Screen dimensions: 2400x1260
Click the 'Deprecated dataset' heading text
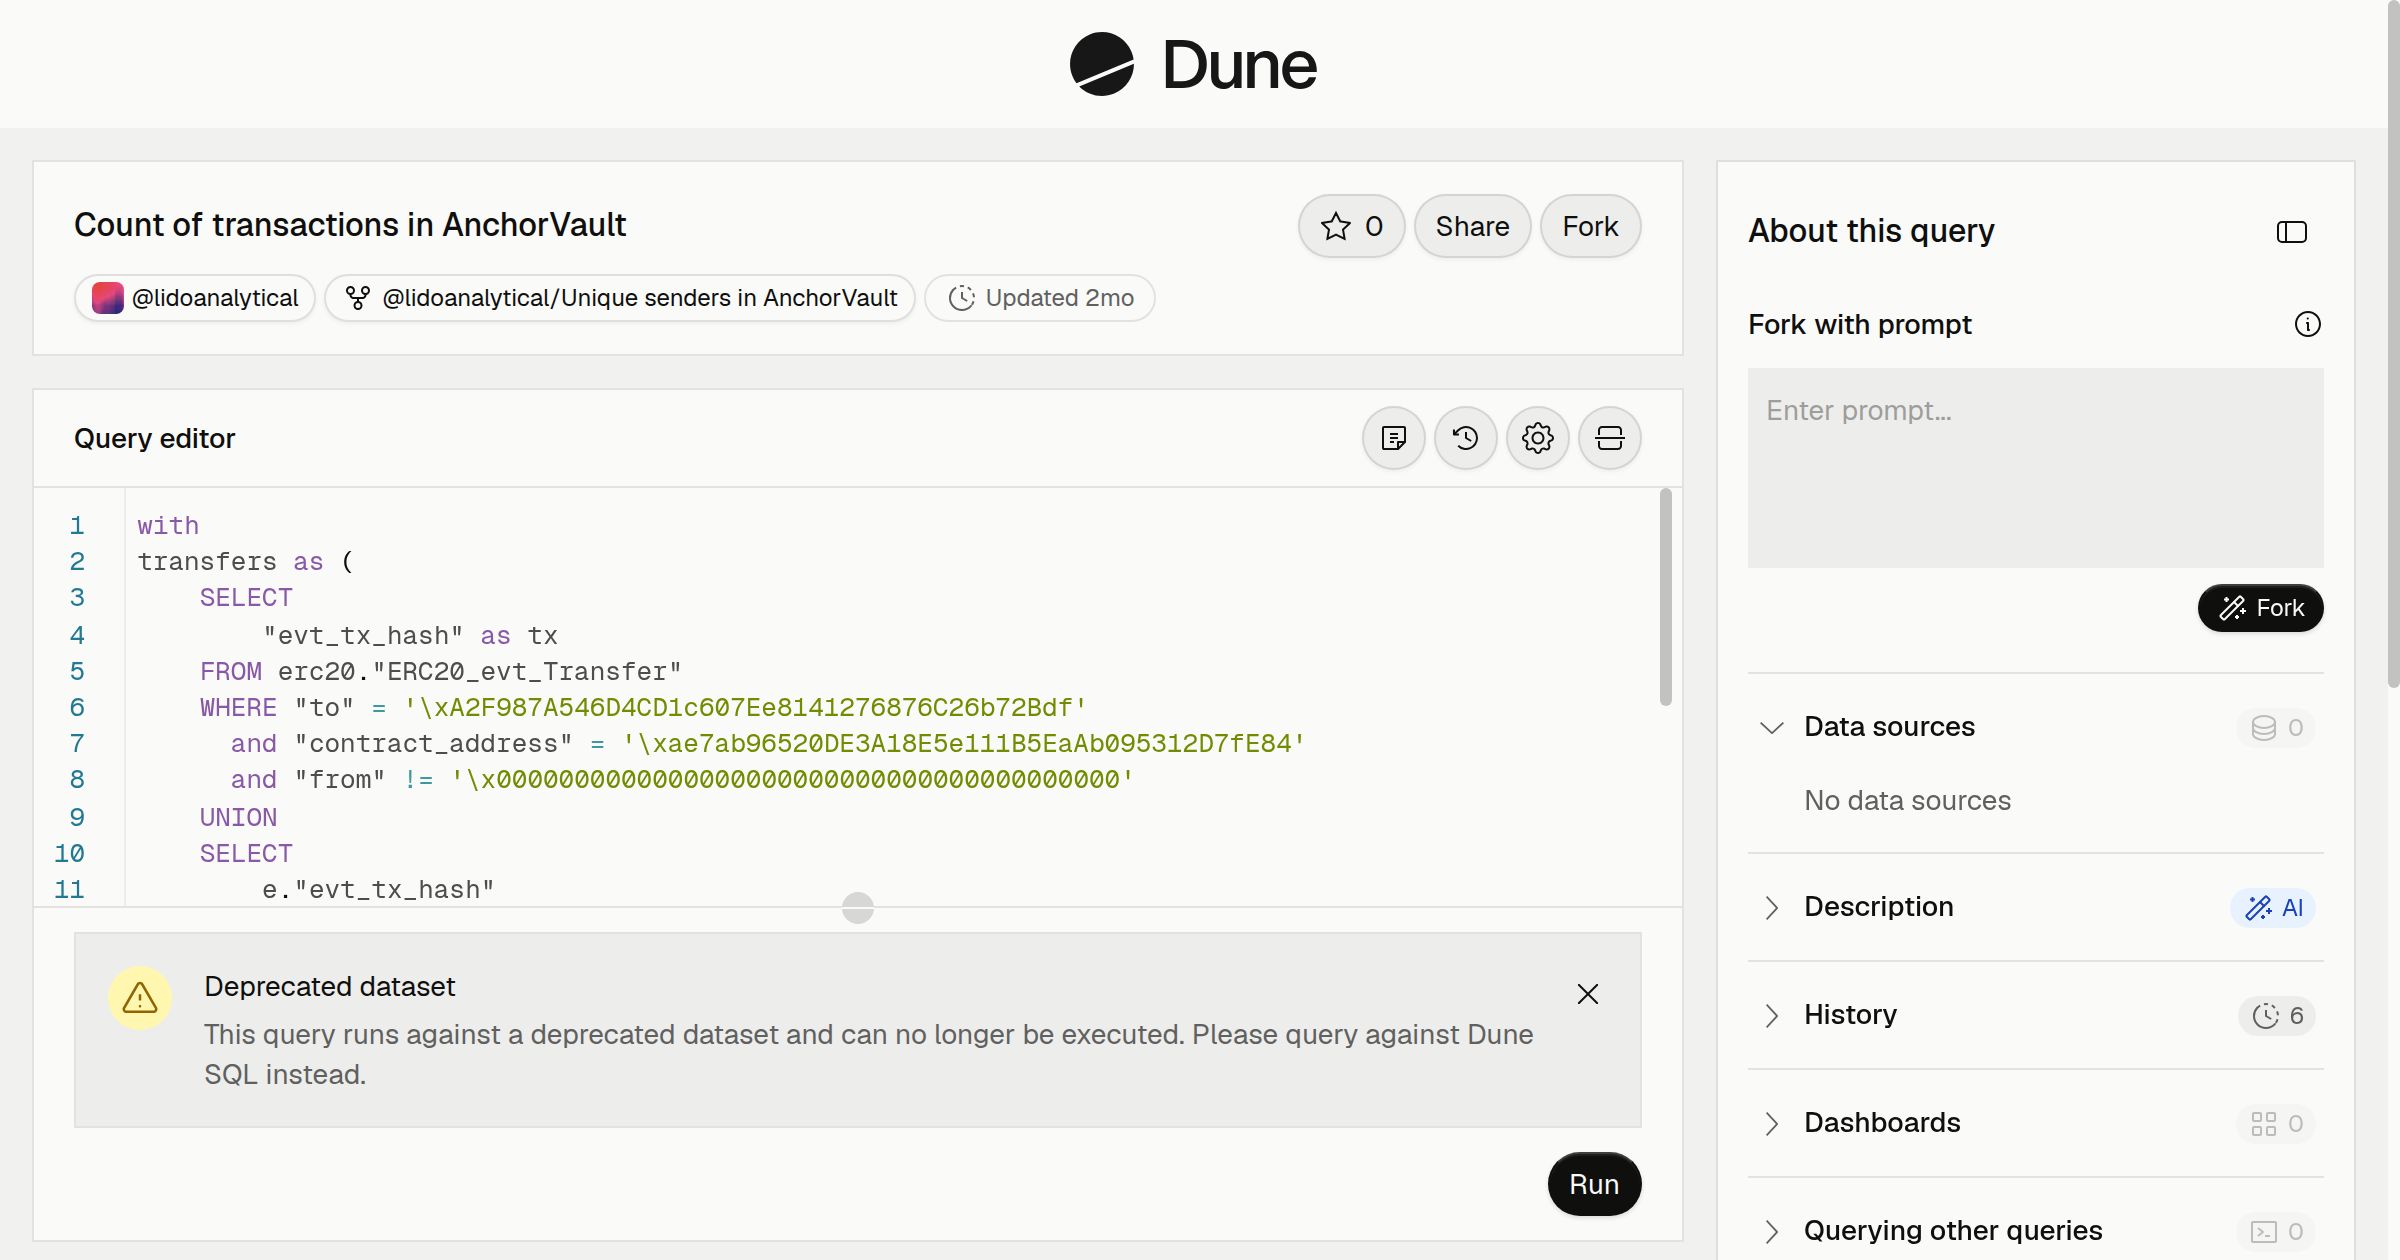click(x=329, y=987)
